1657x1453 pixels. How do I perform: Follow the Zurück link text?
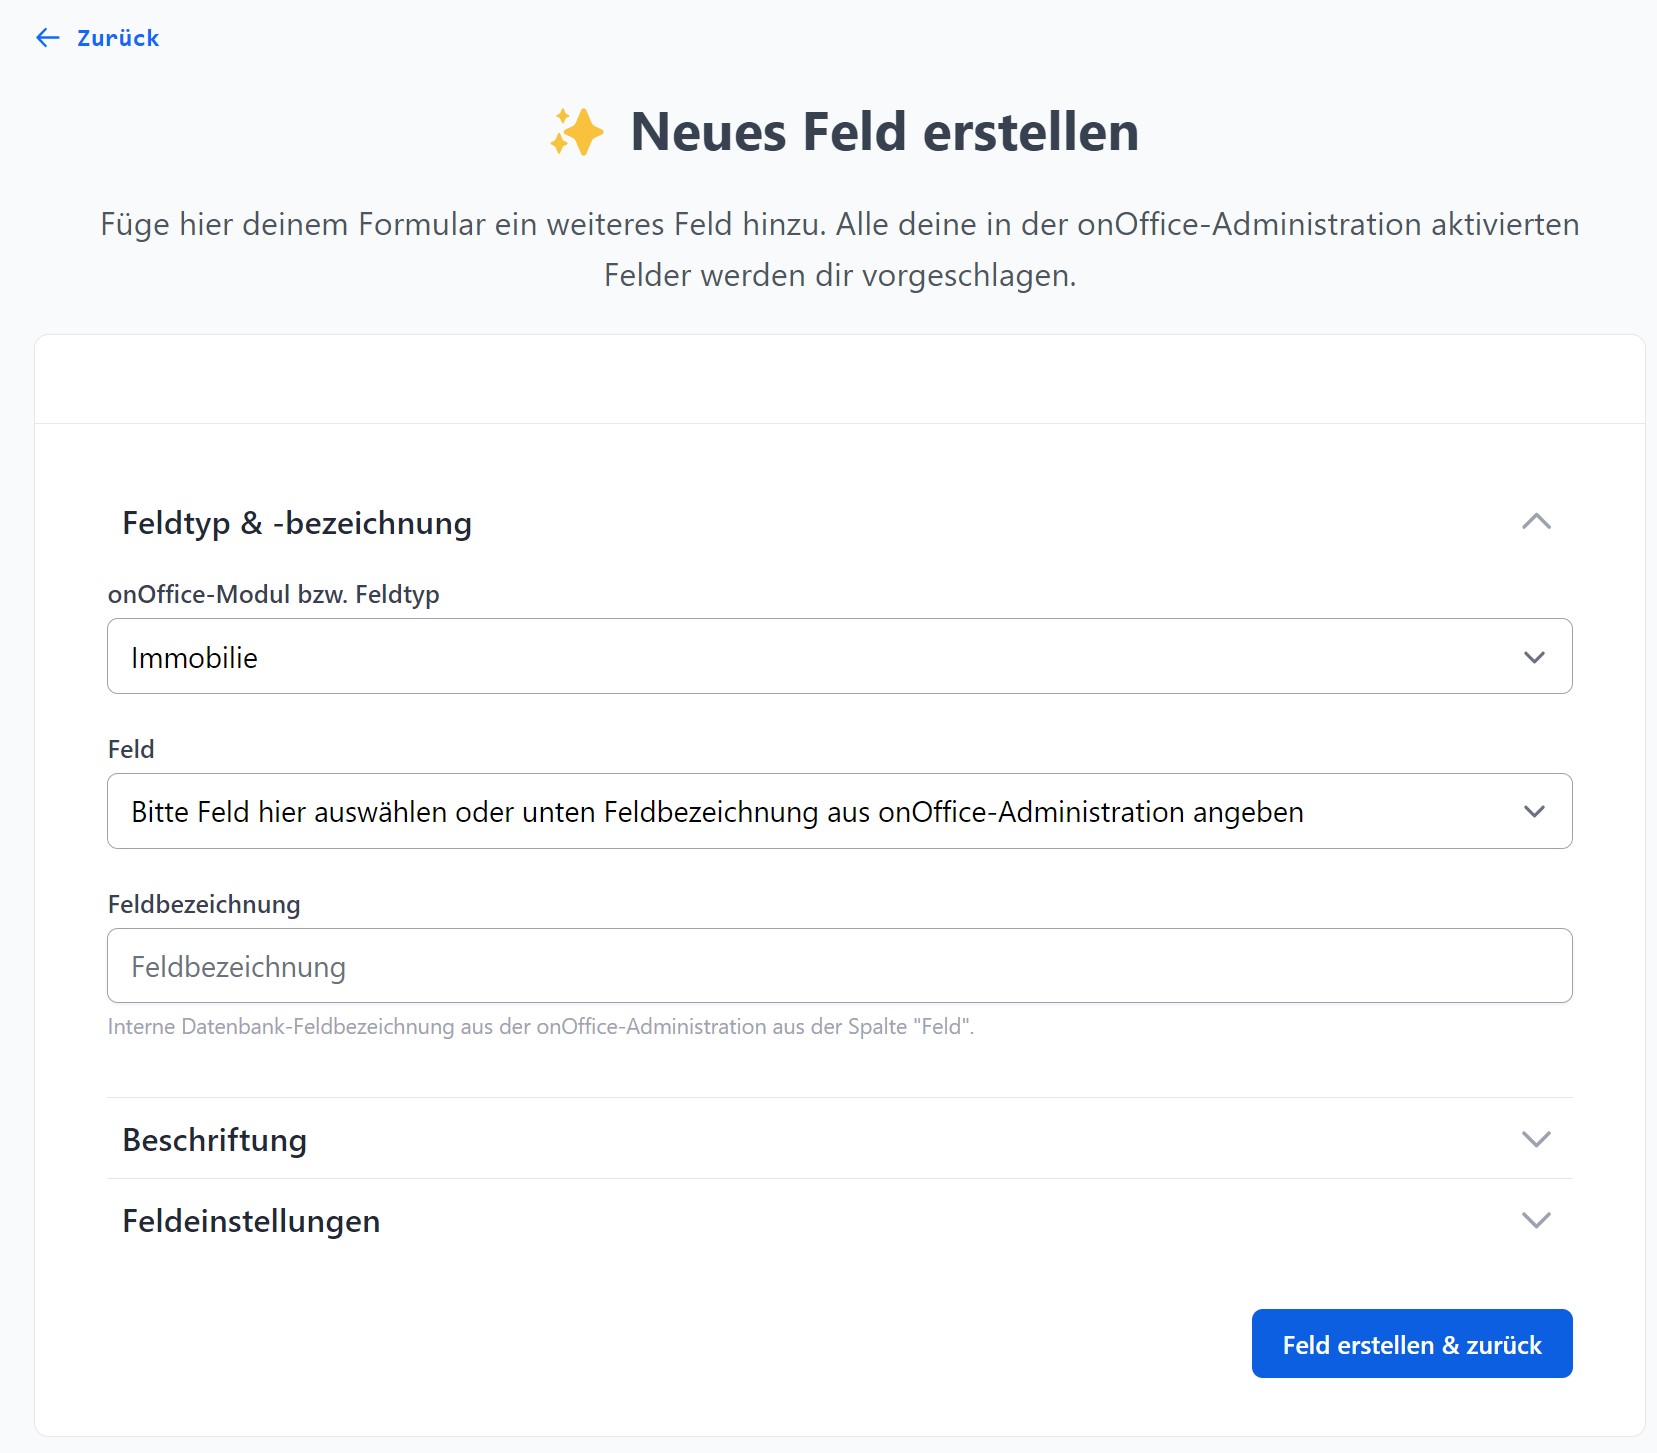pyautogui.click(x=118, y=38)
